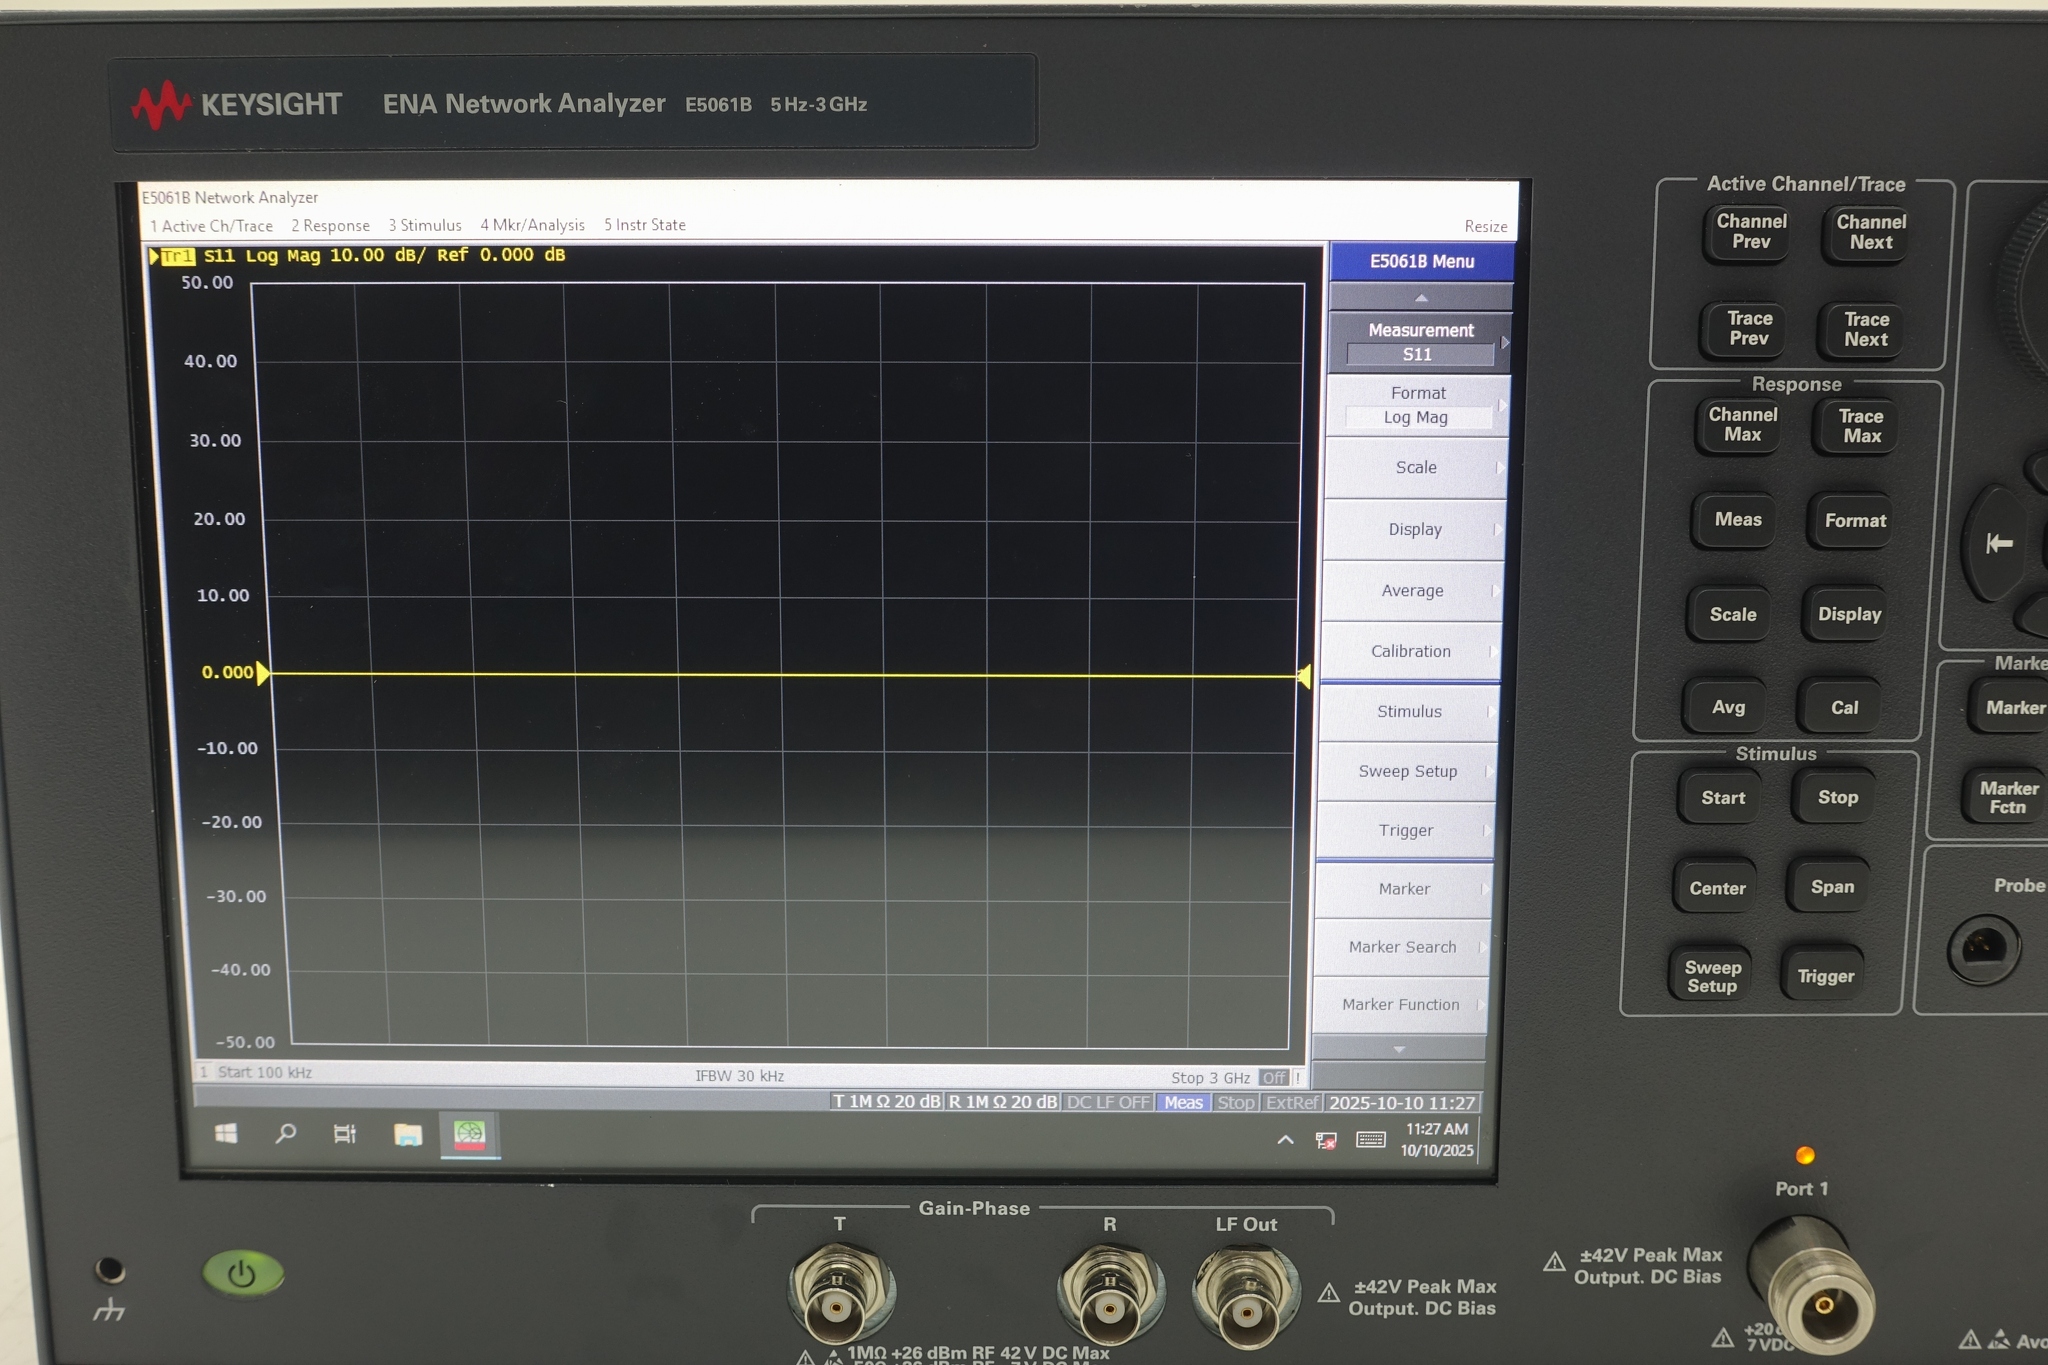Select the Tr1 trace indicator
Image resolution: width=2048 pixels, height=1365 pixels.
point(178,256)
